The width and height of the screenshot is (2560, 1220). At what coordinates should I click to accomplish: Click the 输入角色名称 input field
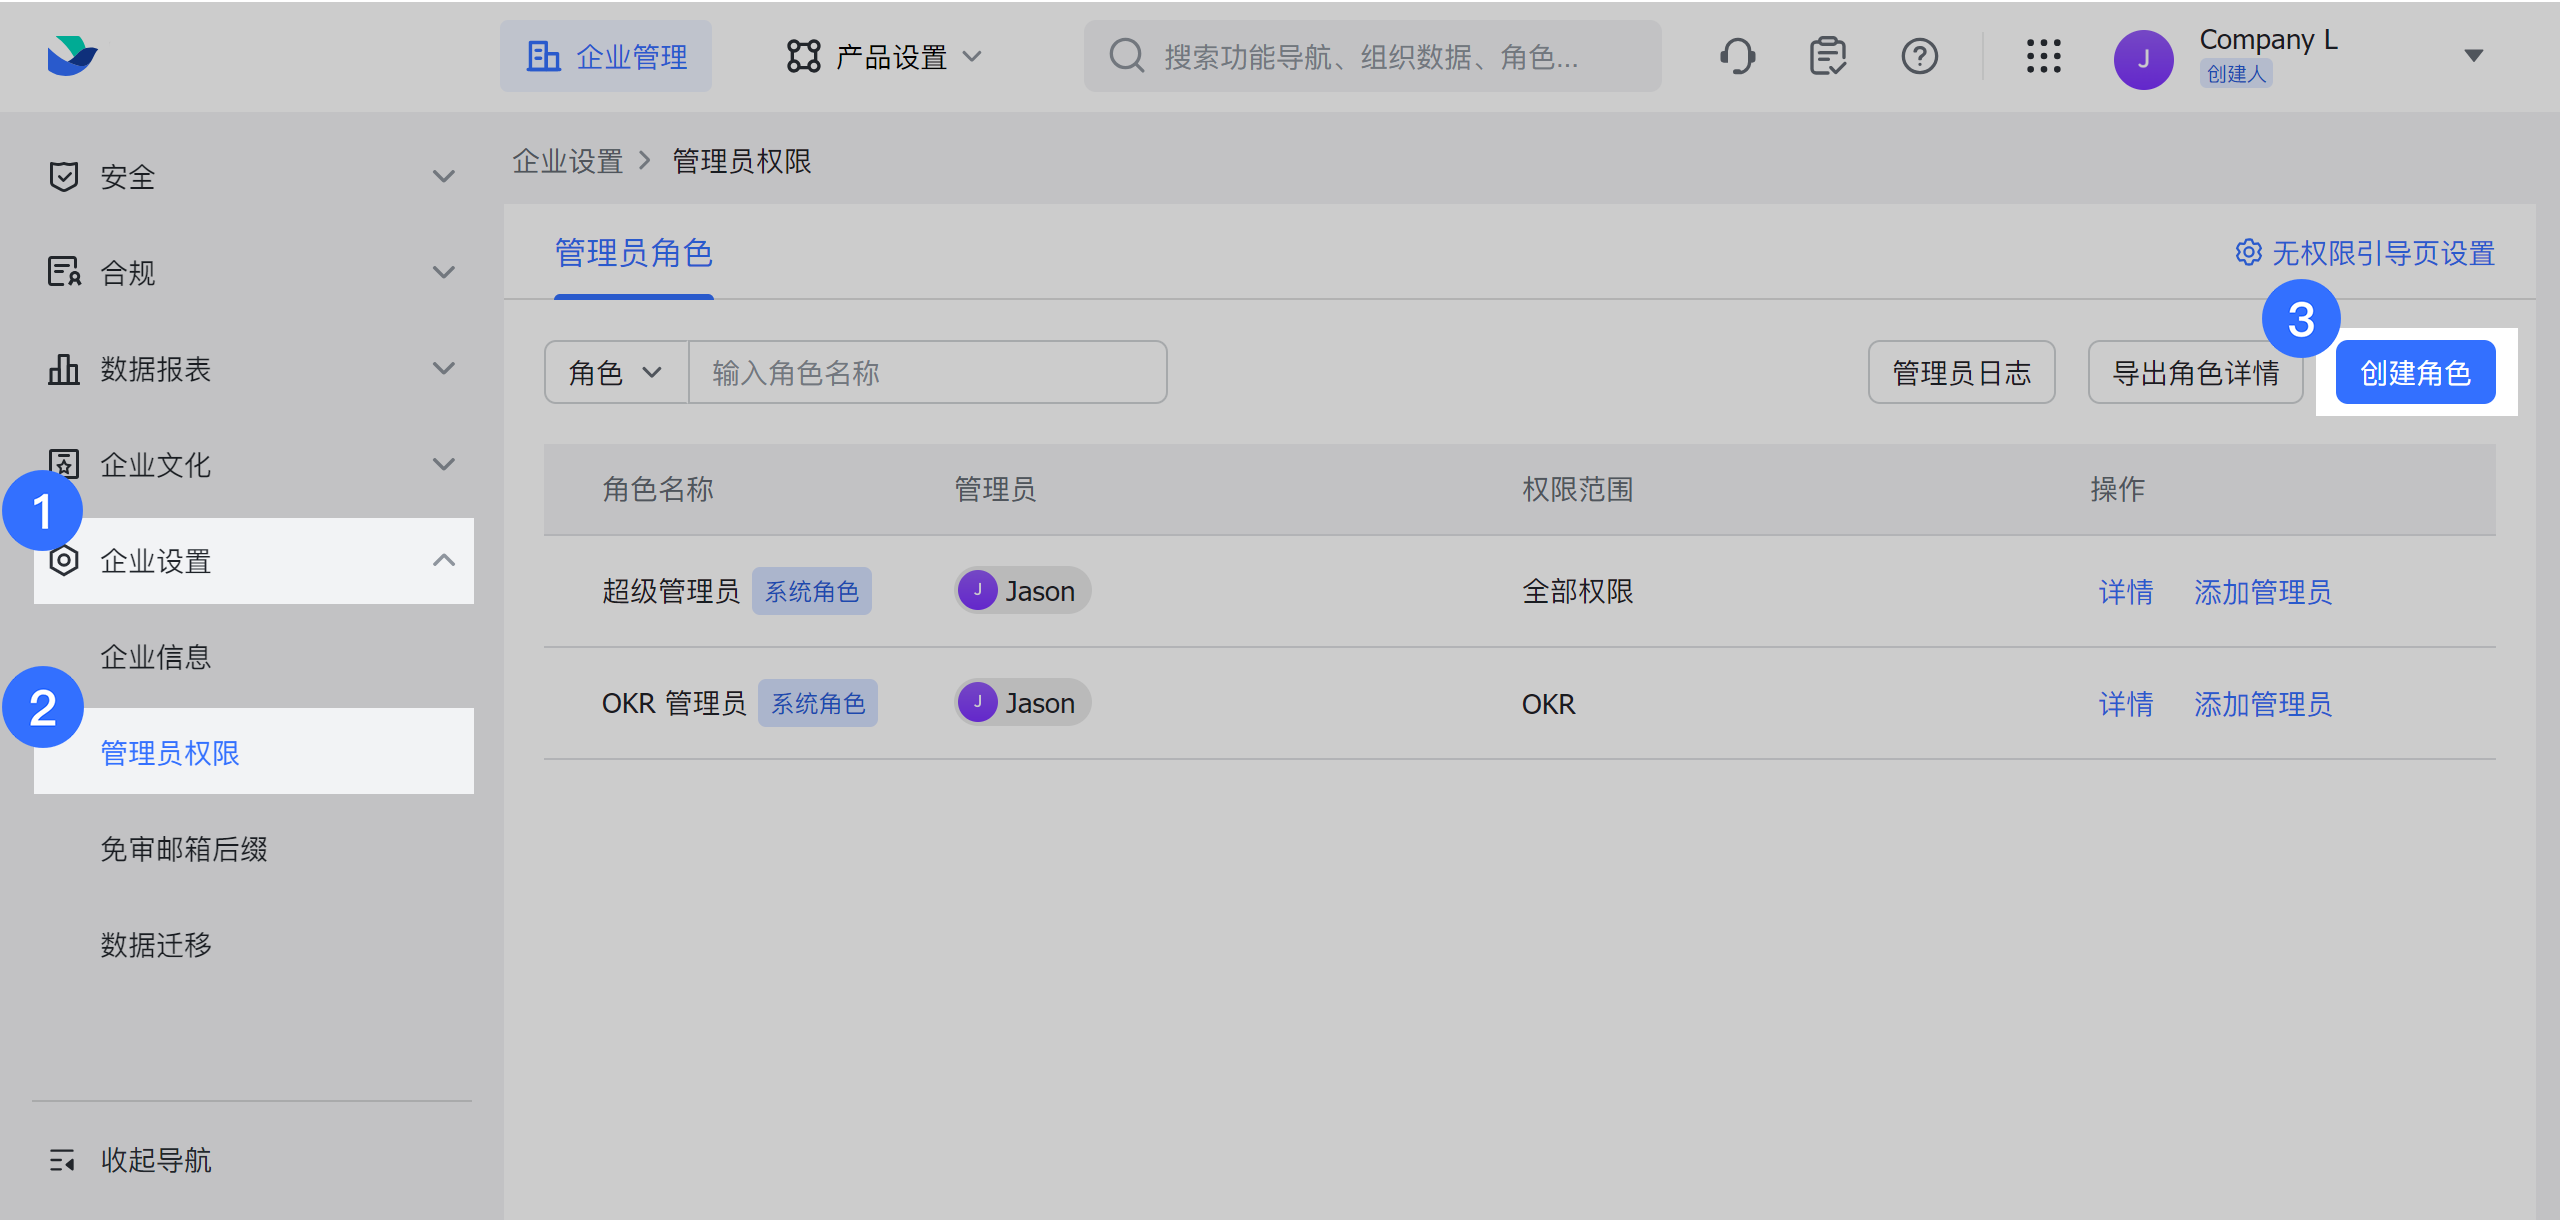pos(926,373)
